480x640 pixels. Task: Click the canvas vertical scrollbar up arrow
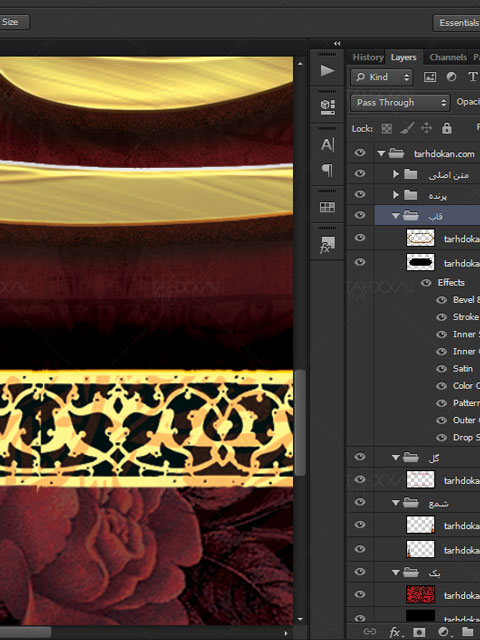300,64
